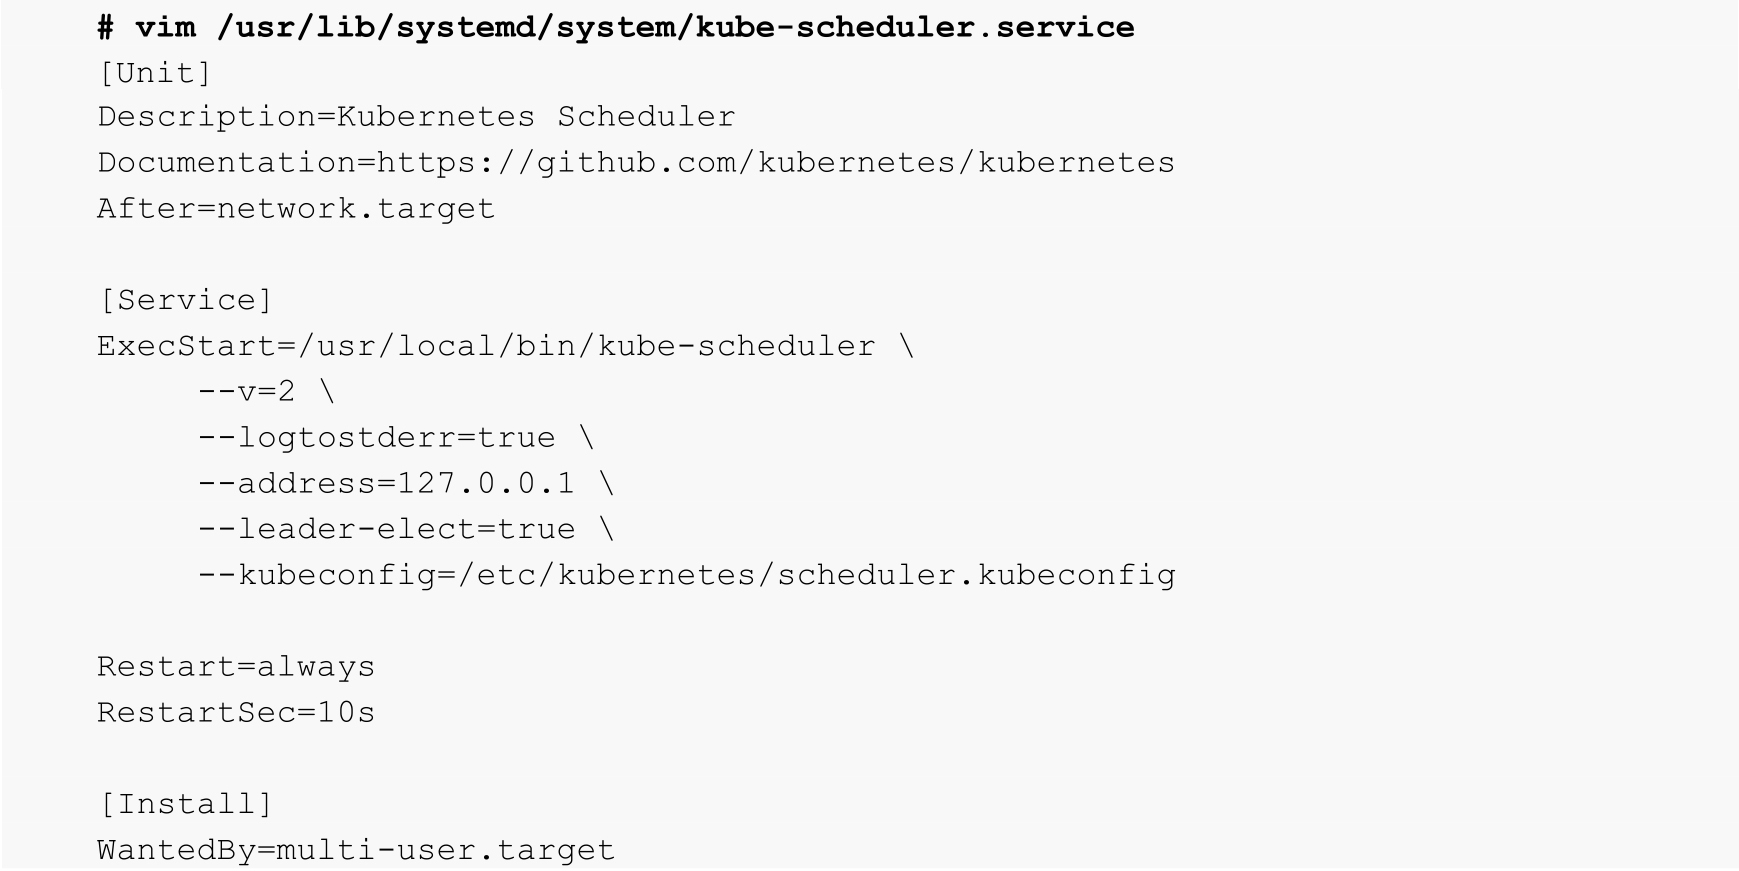Click the Description=Kubernetes Scheduler line
1739x871 pixels.
click(416, 117)
